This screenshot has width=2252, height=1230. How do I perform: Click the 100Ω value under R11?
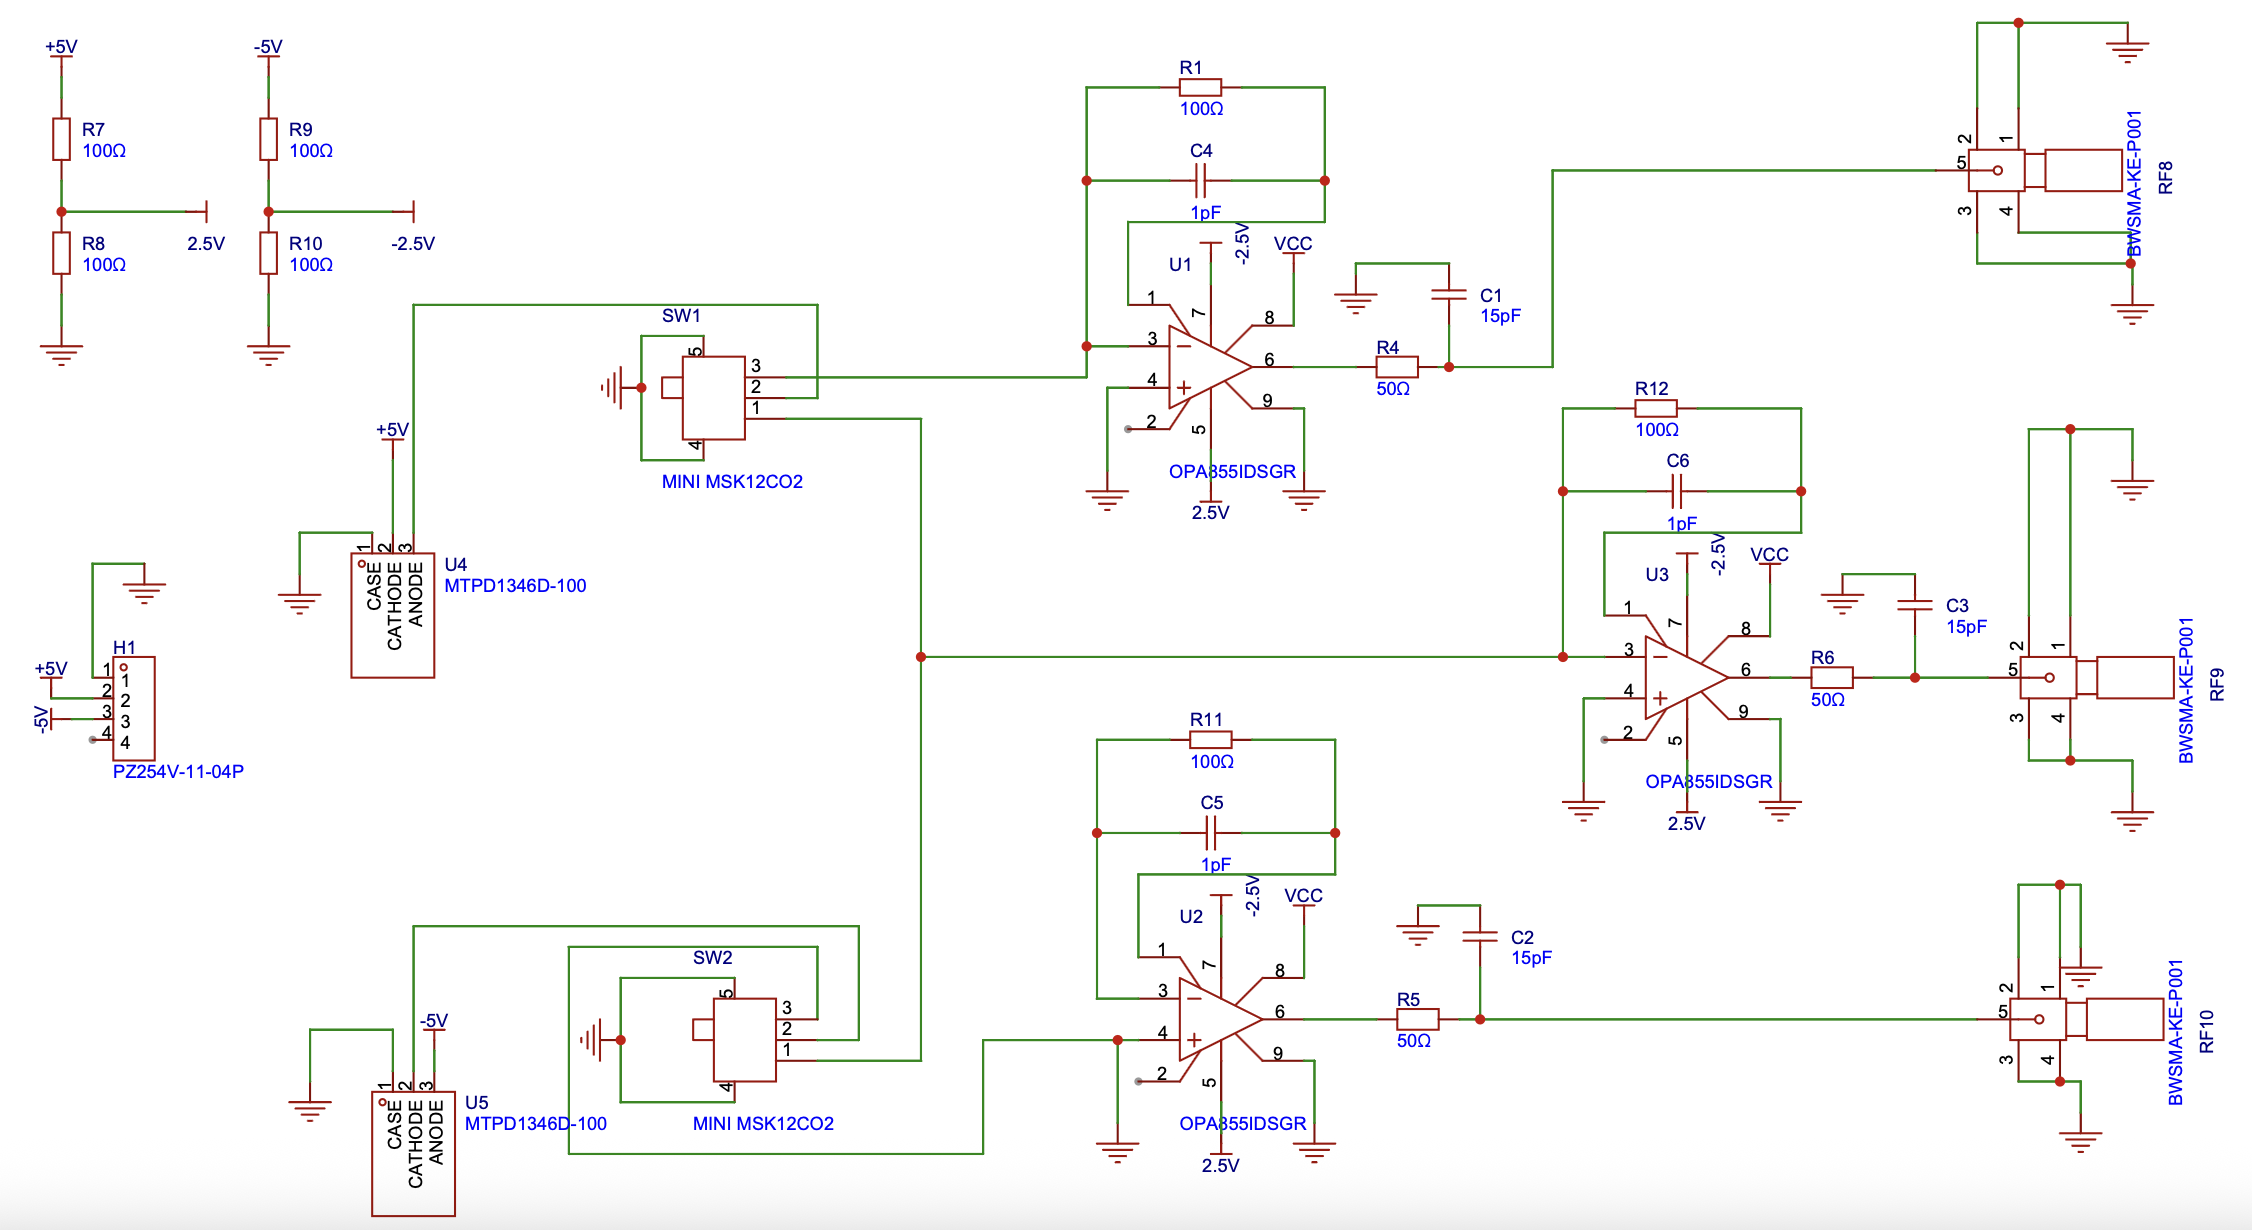1211,761
